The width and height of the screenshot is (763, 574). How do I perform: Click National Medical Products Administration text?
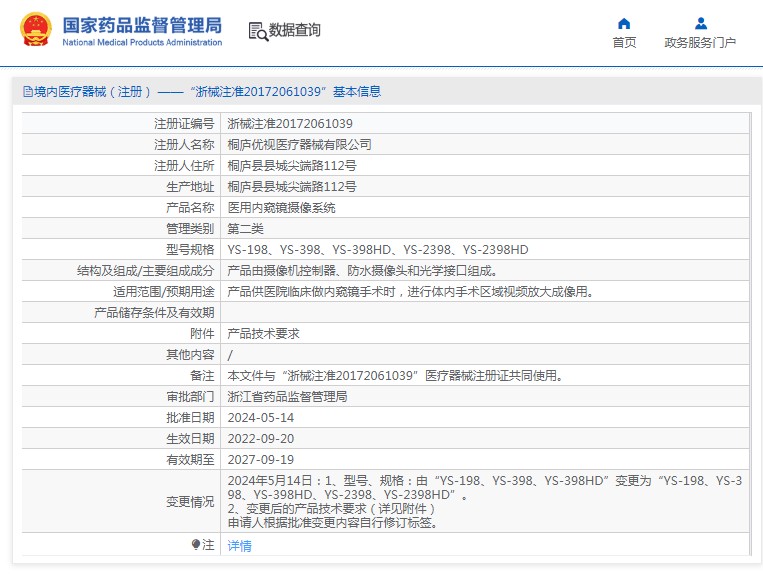coord(142,42)
